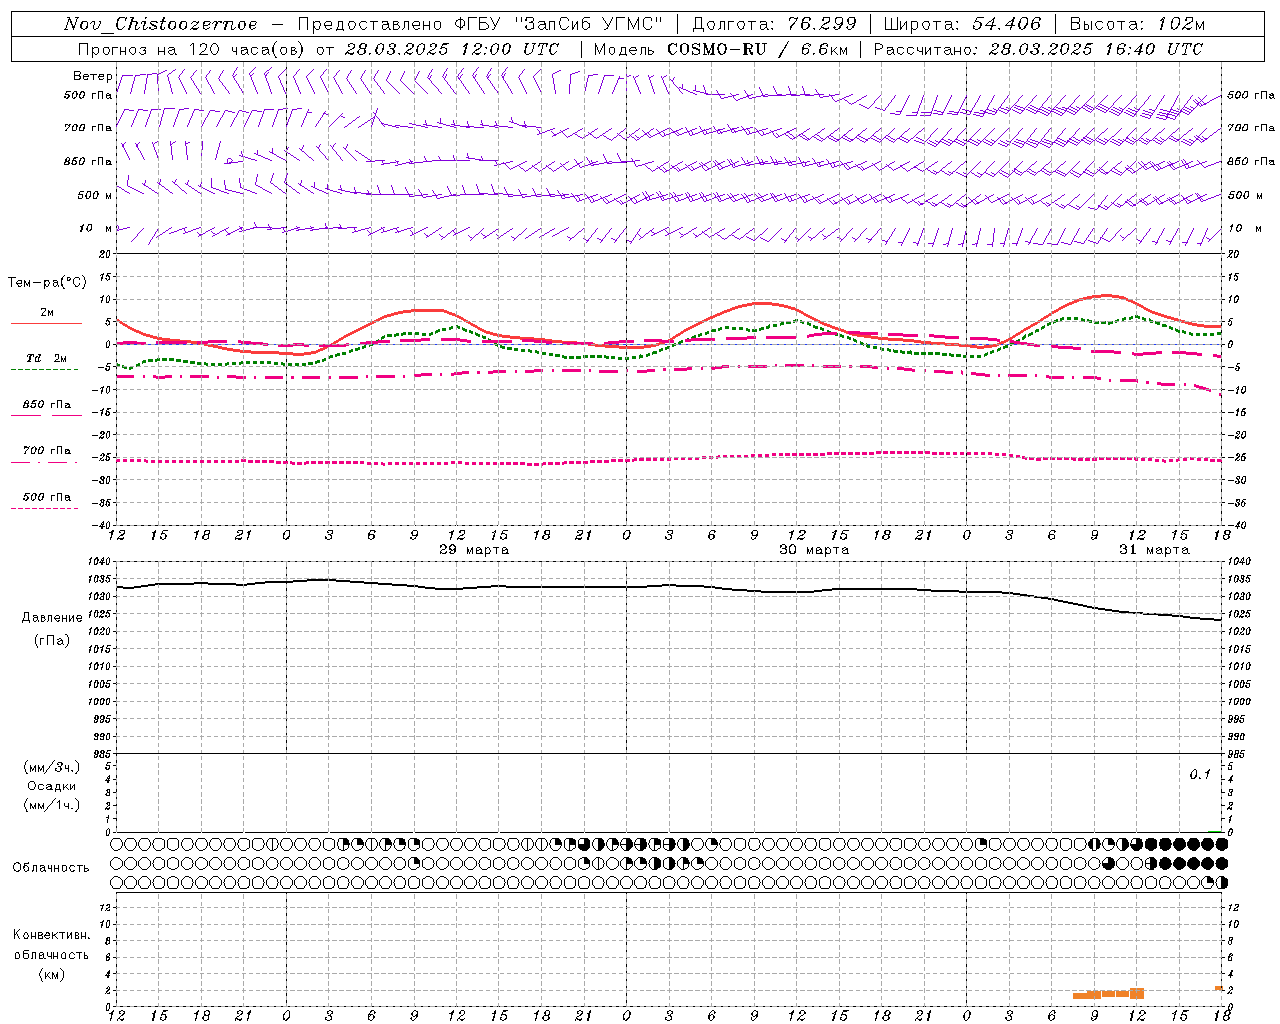Click the 'Предоставлено ФГБУ "ЗапСиб УГМС"' text
The height and width of the screenshot is (1024, 1280).
pos(481,24)
